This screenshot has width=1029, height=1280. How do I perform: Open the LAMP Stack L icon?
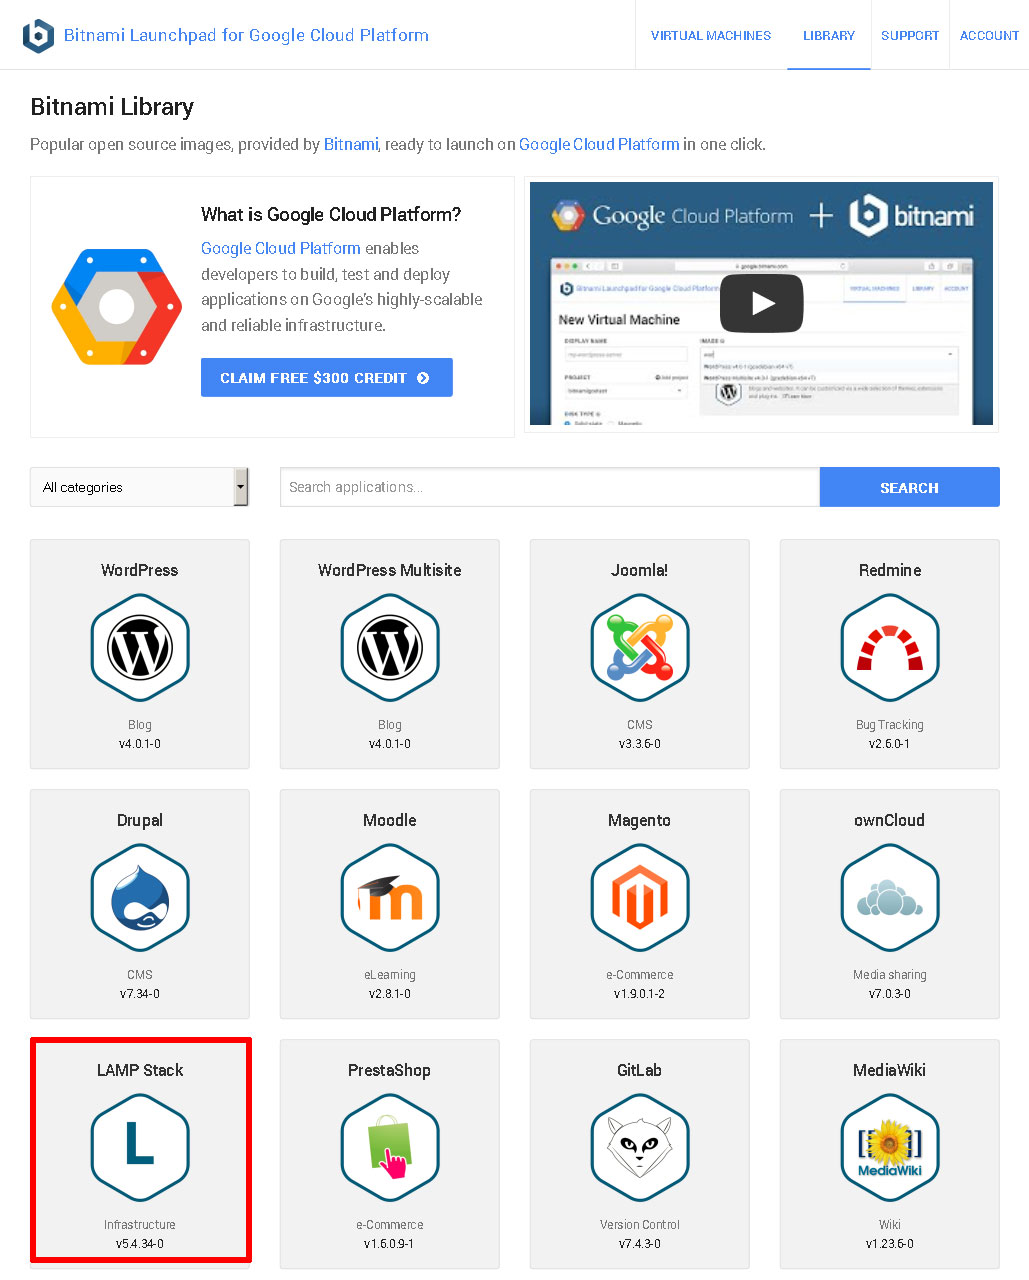tap(140, 1148)
